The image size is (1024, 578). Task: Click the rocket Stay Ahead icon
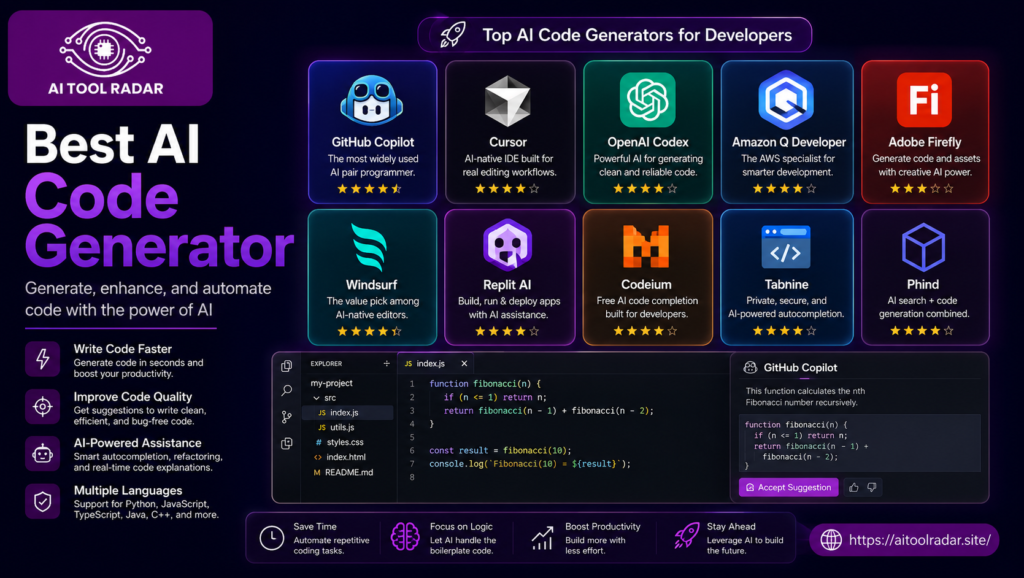click(x=686, y=536)
